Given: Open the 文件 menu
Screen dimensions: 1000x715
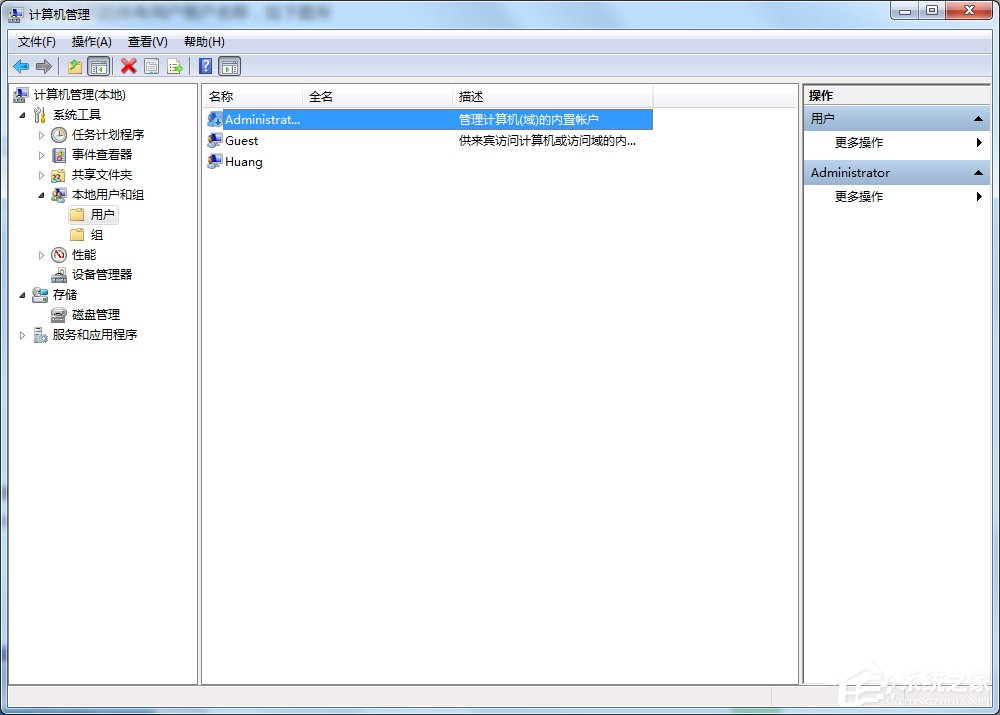Looking at the screenshot, I should coord(35,41).
